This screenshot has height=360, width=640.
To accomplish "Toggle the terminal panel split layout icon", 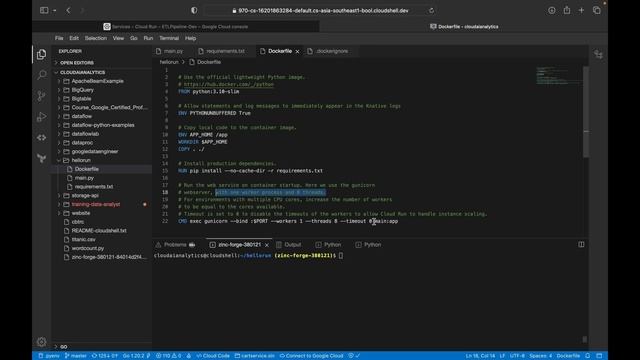I will [x=581, y=244].
